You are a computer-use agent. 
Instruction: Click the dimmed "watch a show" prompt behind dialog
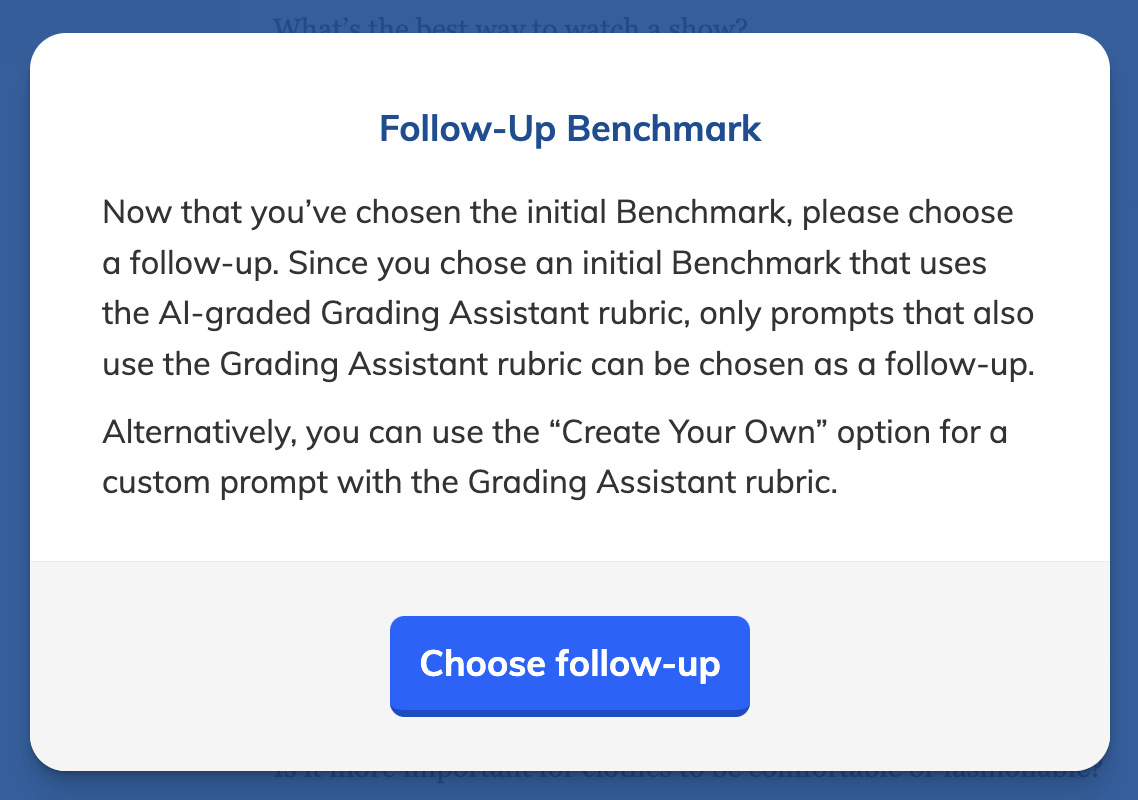[510, 24]
